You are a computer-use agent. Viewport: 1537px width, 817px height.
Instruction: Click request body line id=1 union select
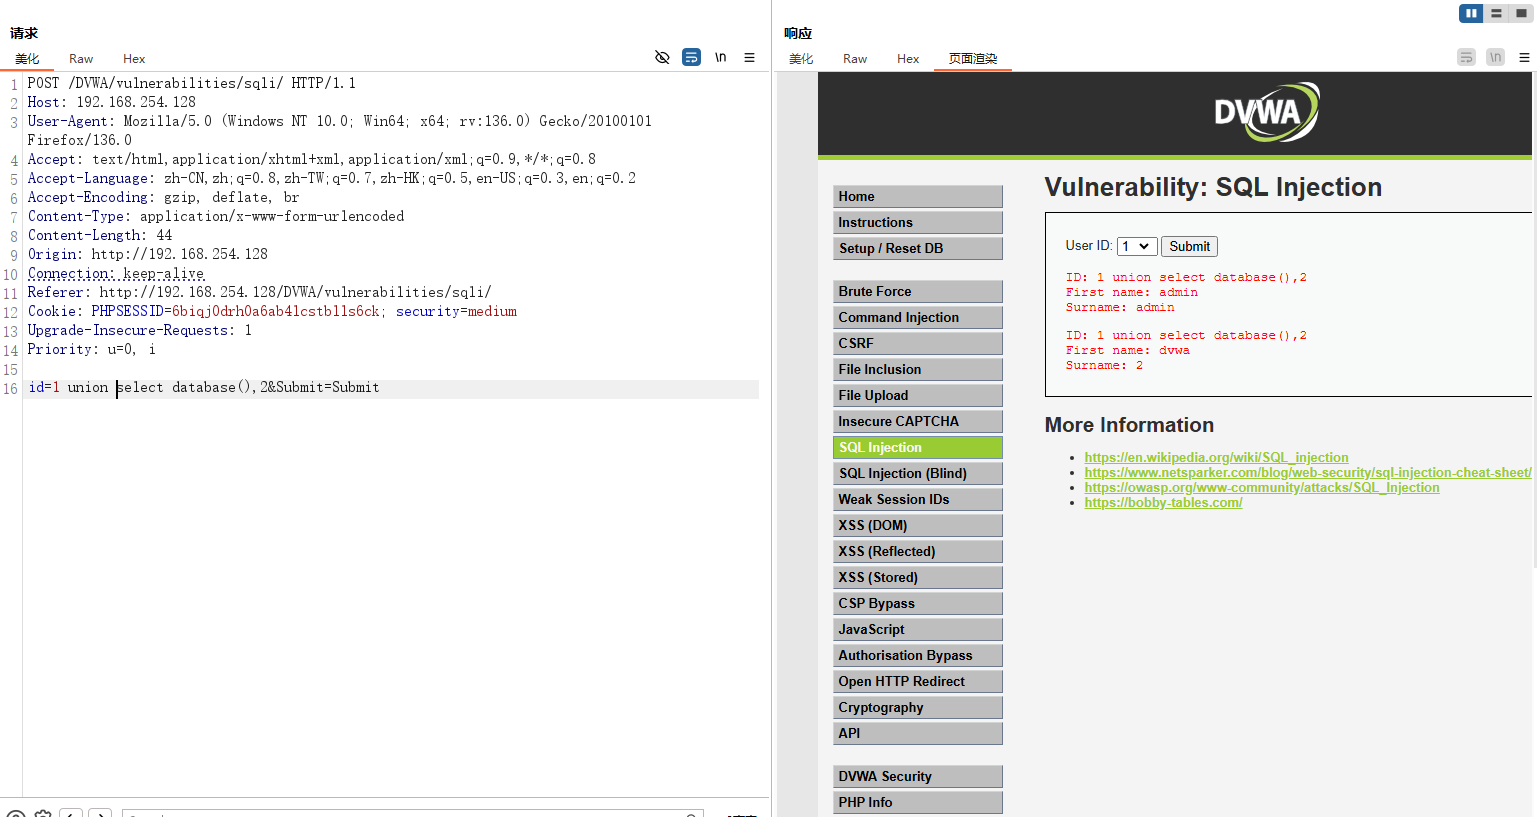204,388
